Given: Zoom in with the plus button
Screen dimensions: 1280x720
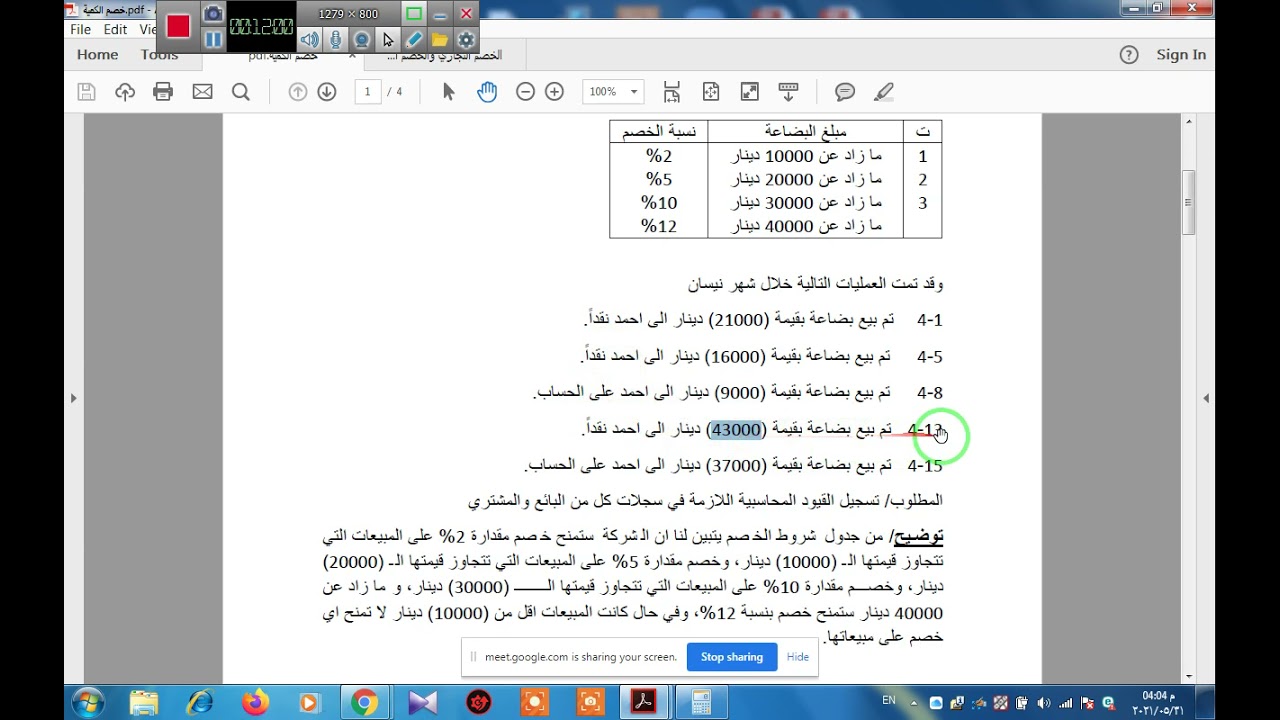Looking at the screenshot, I should point(554,92).
